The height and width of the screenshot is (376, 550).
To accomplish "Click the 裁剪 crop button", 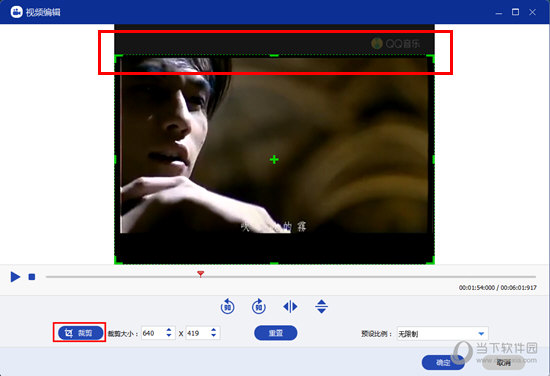I will tap(81, 333).
